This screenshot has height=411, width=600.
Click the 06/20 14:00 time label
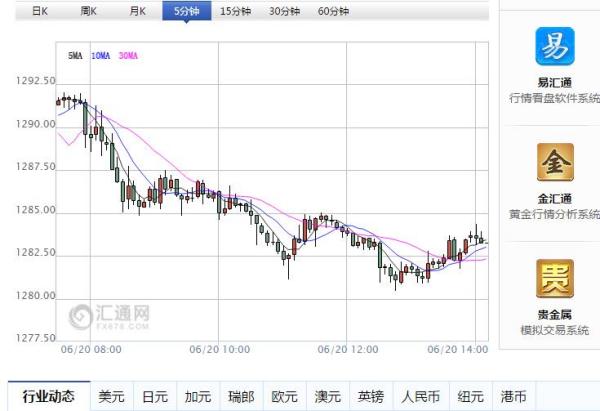click(x=458, y=349)
